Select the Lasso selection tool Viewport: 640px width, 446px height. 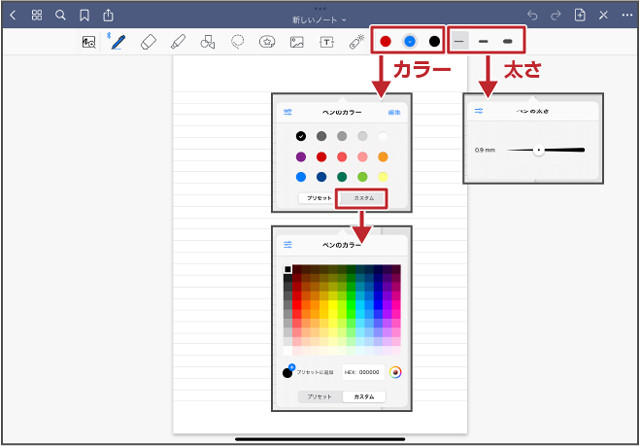(237, 42)
